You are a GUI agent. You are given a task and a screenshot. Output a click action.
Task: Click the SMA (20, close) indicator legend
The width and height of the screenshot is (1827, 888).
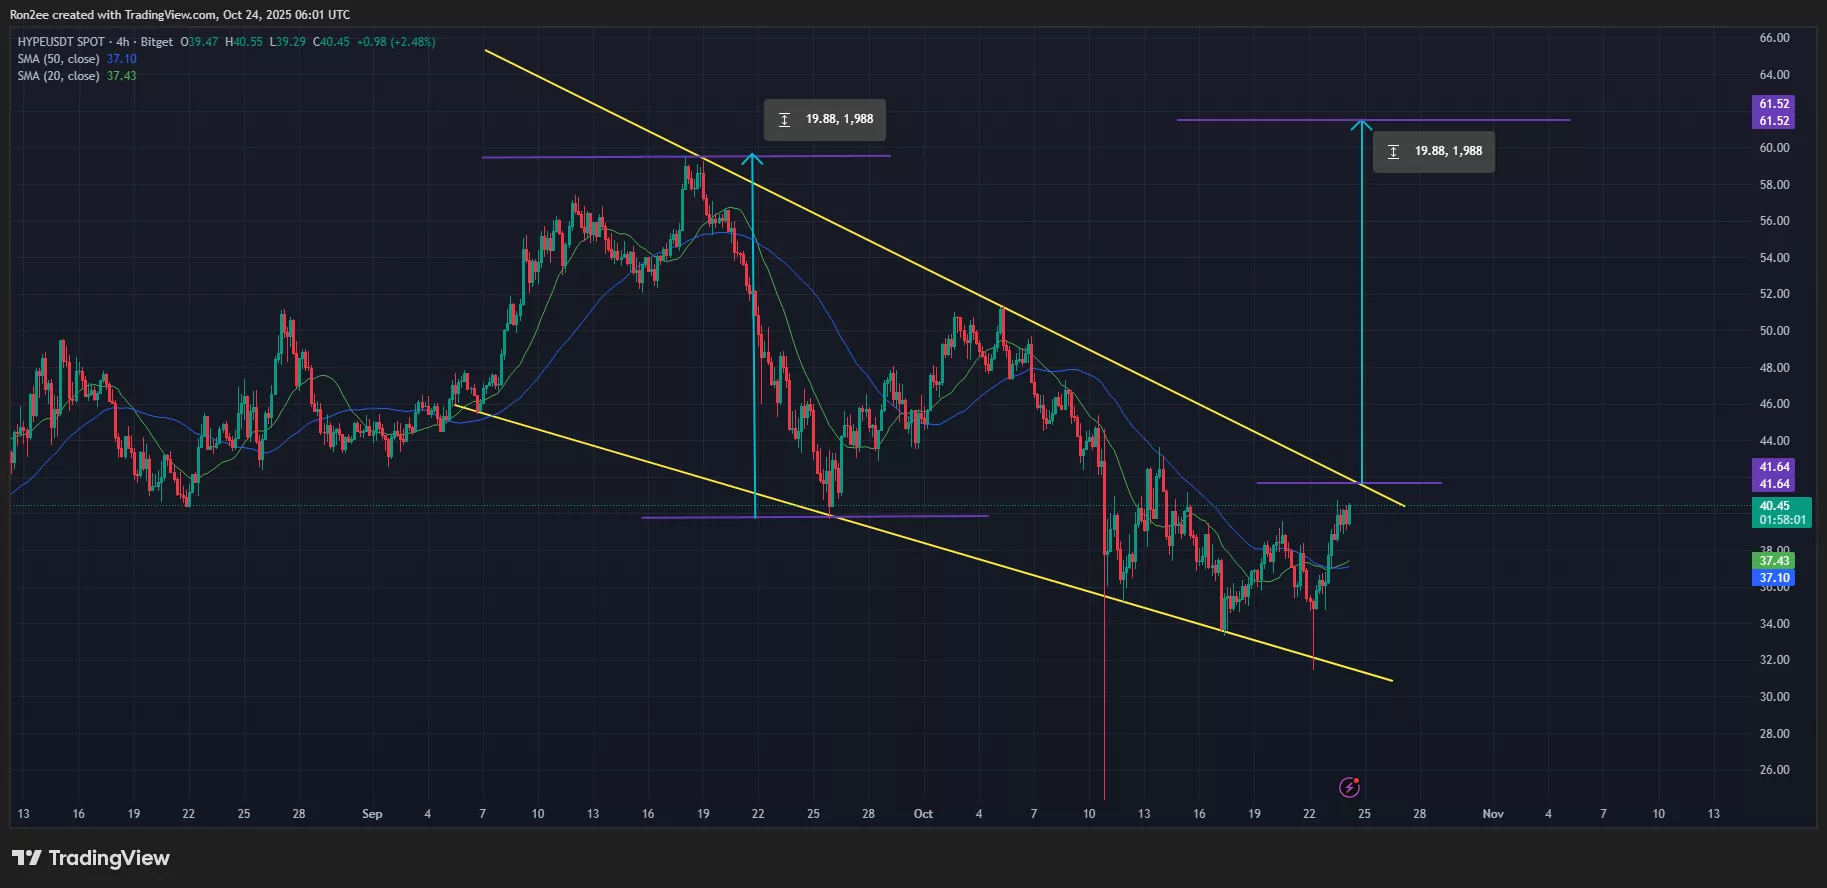coord(58,76)
